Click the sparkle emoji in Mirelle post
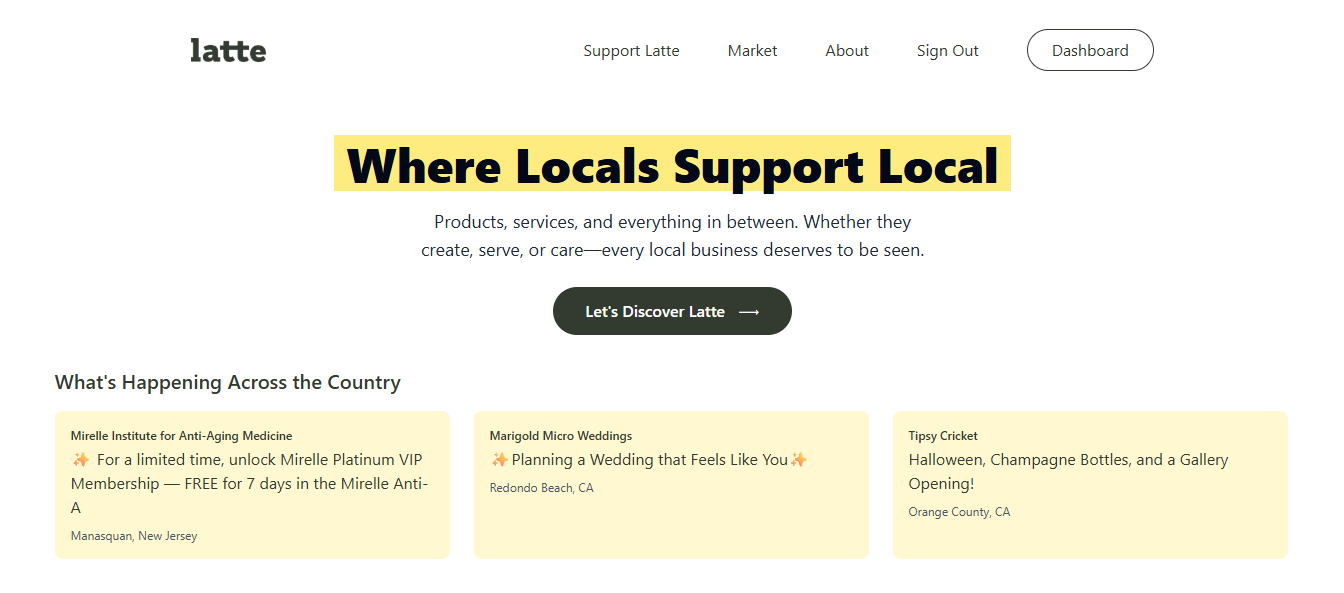Viewport: 1344px width, 593px height. coord(81,460)
